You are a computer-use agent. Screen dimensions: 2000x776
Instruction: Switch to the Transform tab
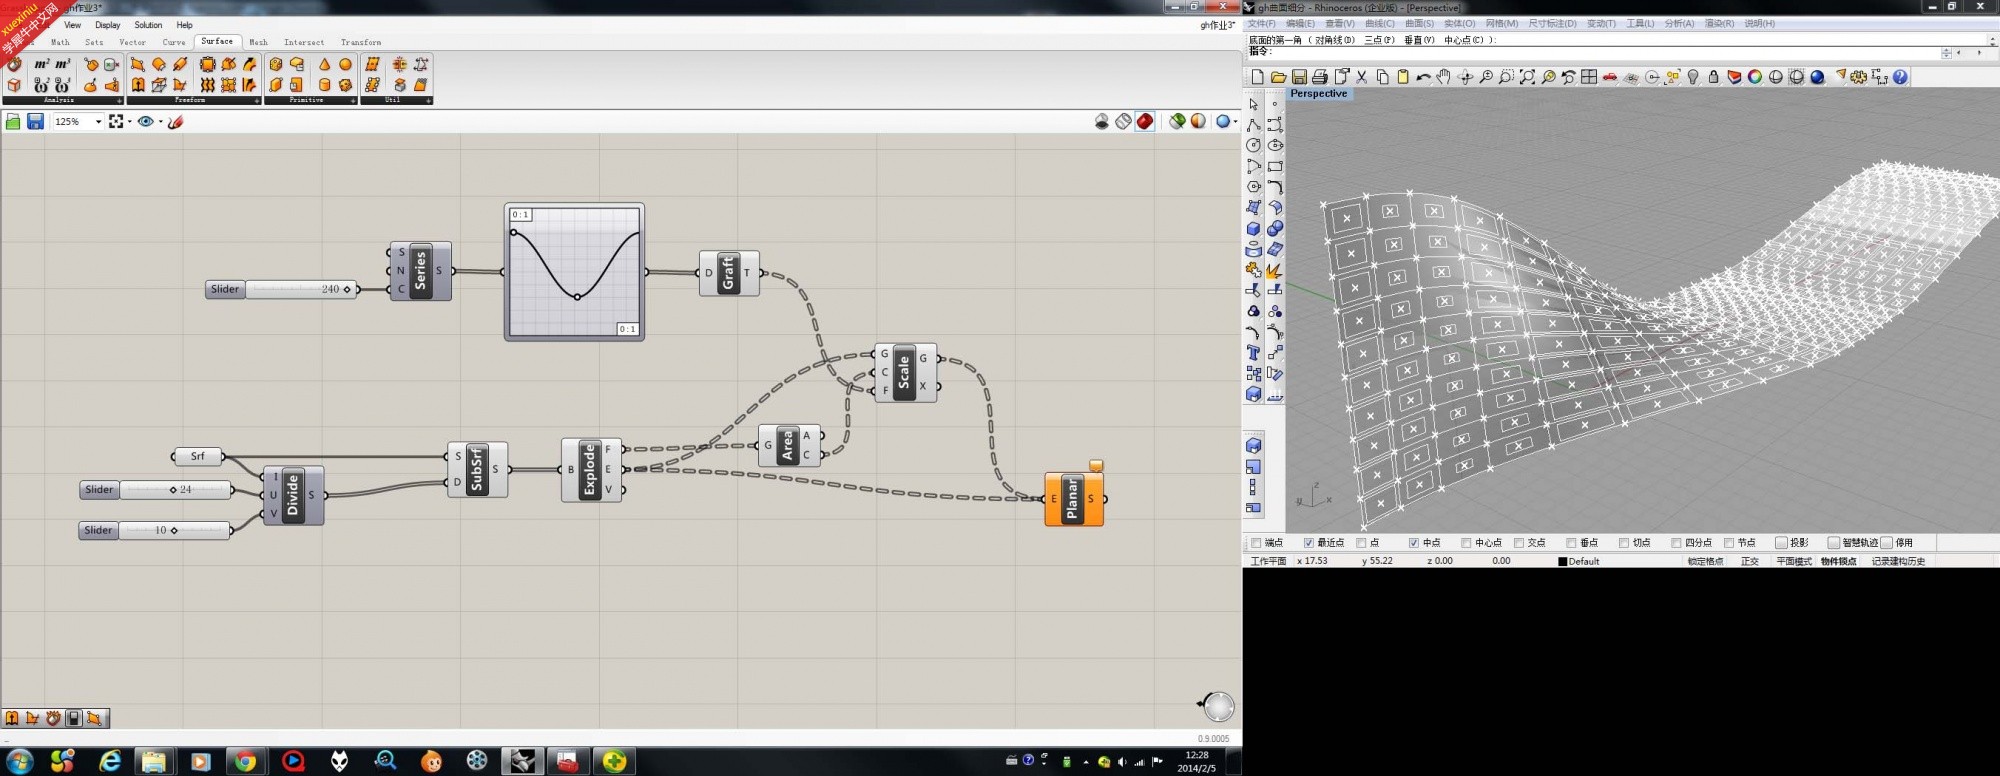pos(360,42)
